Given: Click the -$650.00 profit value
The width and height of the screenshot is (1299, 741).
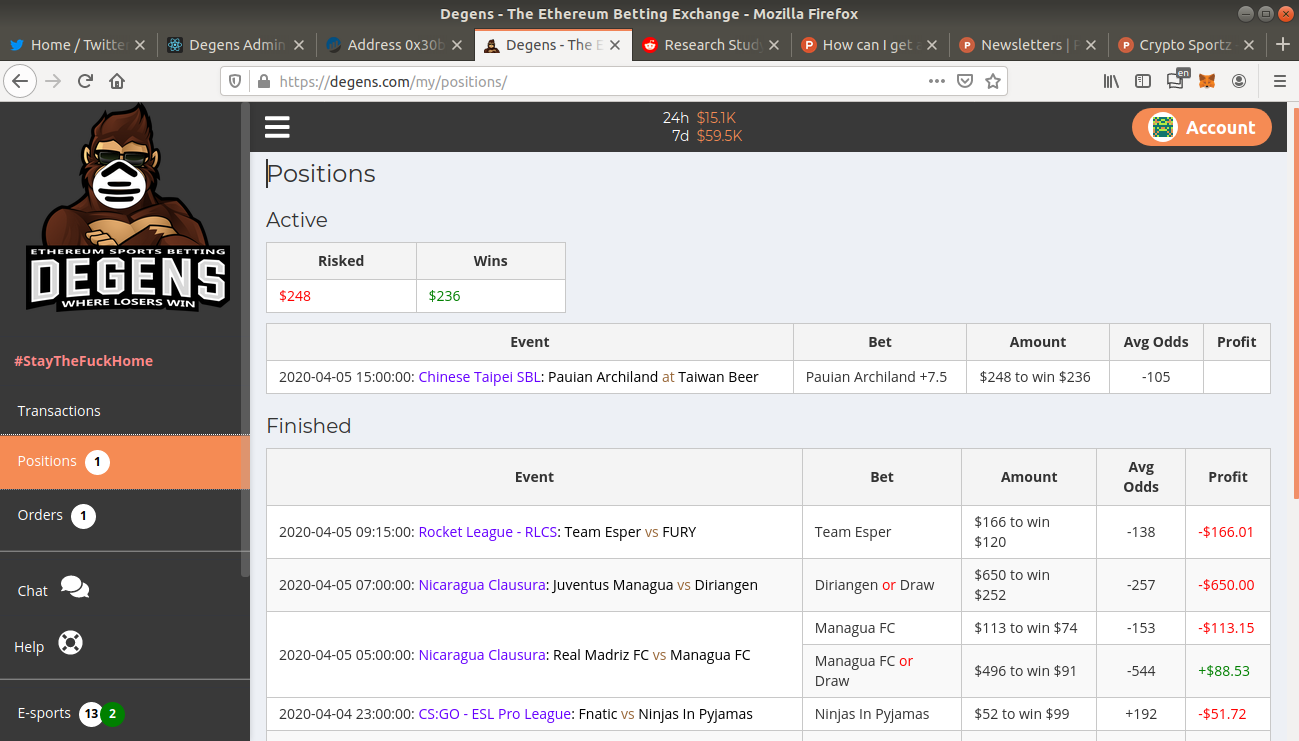Looking at the screenshot, I should pyautogui.click(x=1226, y=585).
